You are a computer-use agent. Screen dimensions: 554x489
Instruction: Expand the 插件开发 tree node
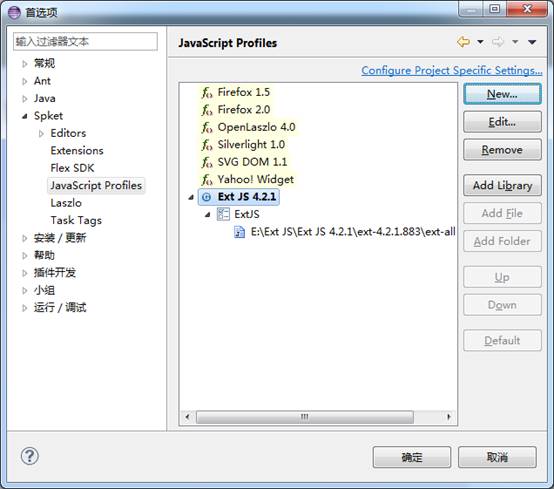click(24, 273)
